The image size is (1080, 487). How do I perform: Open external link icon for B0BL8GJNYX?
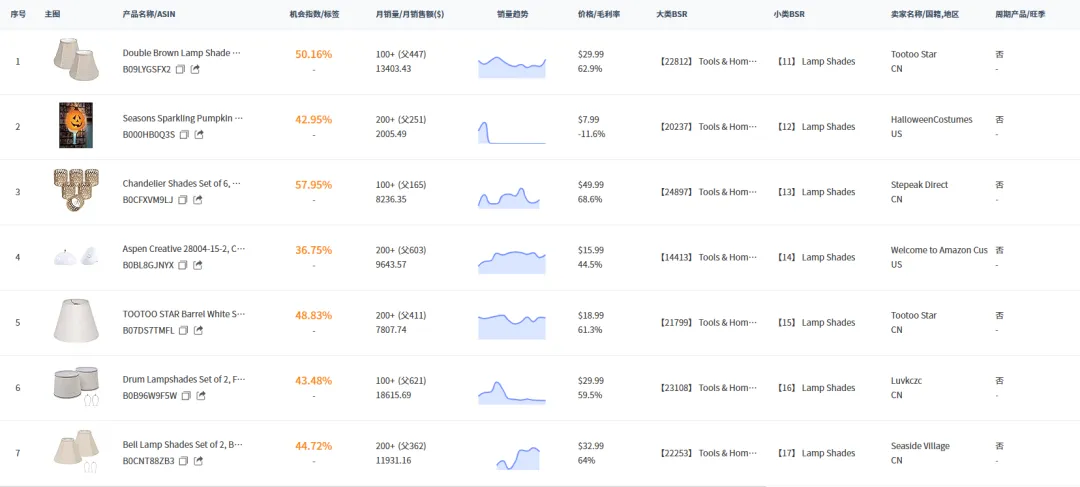(198, 265)
